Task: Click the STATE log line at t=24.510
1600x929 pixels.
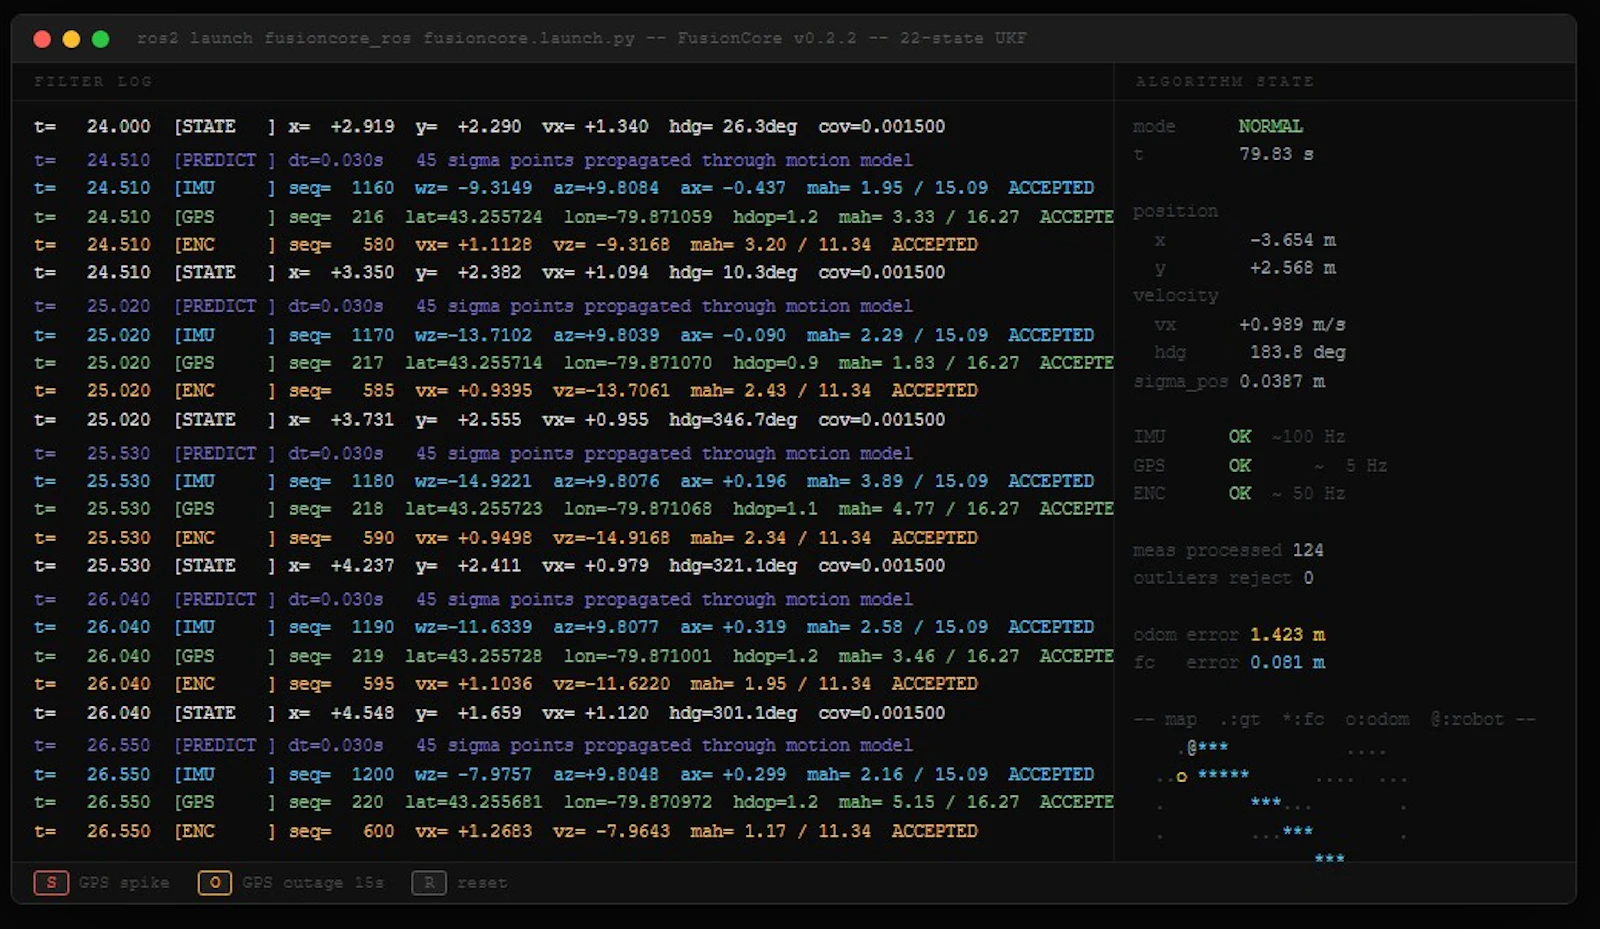Action: coord(490,273)
